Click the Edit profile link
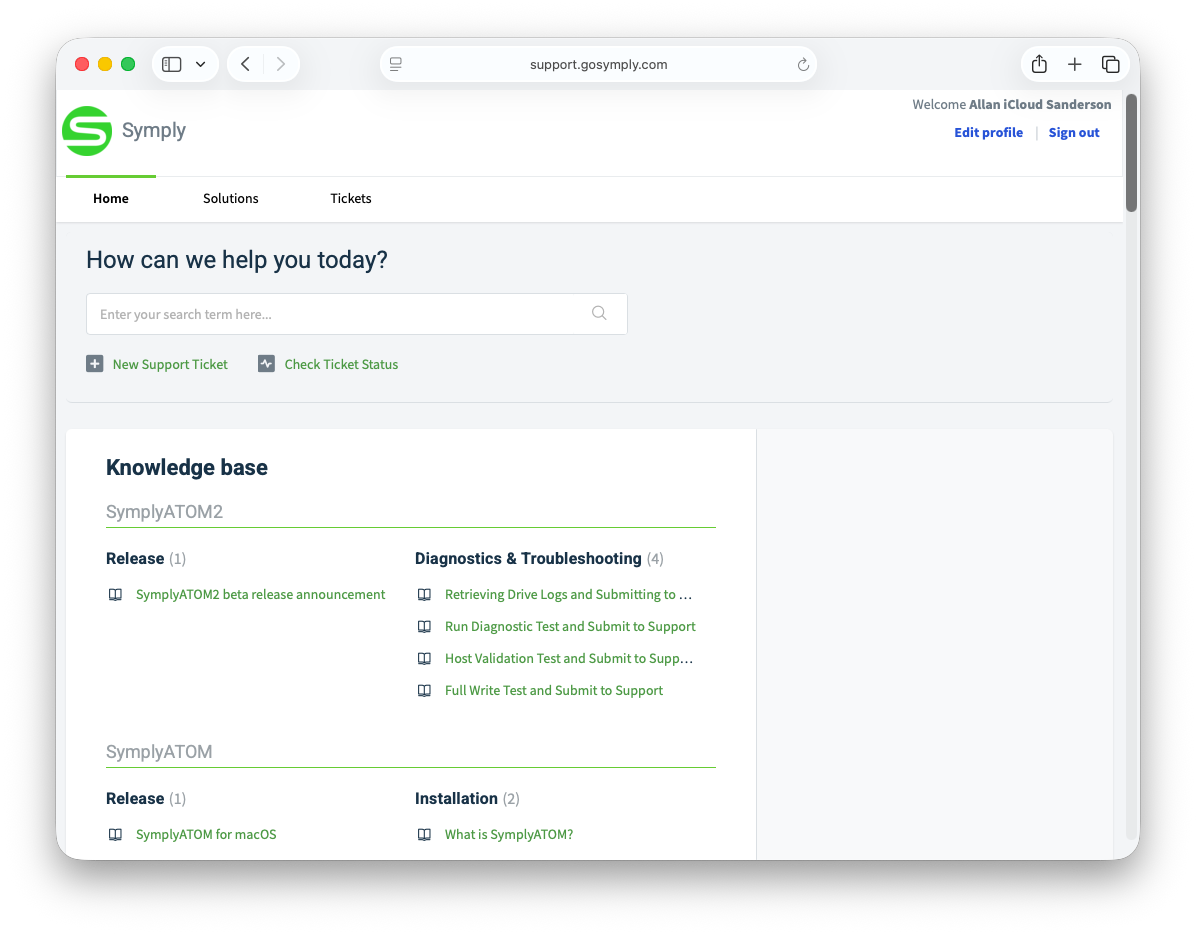1196x934 pixels. click(989, 133)
